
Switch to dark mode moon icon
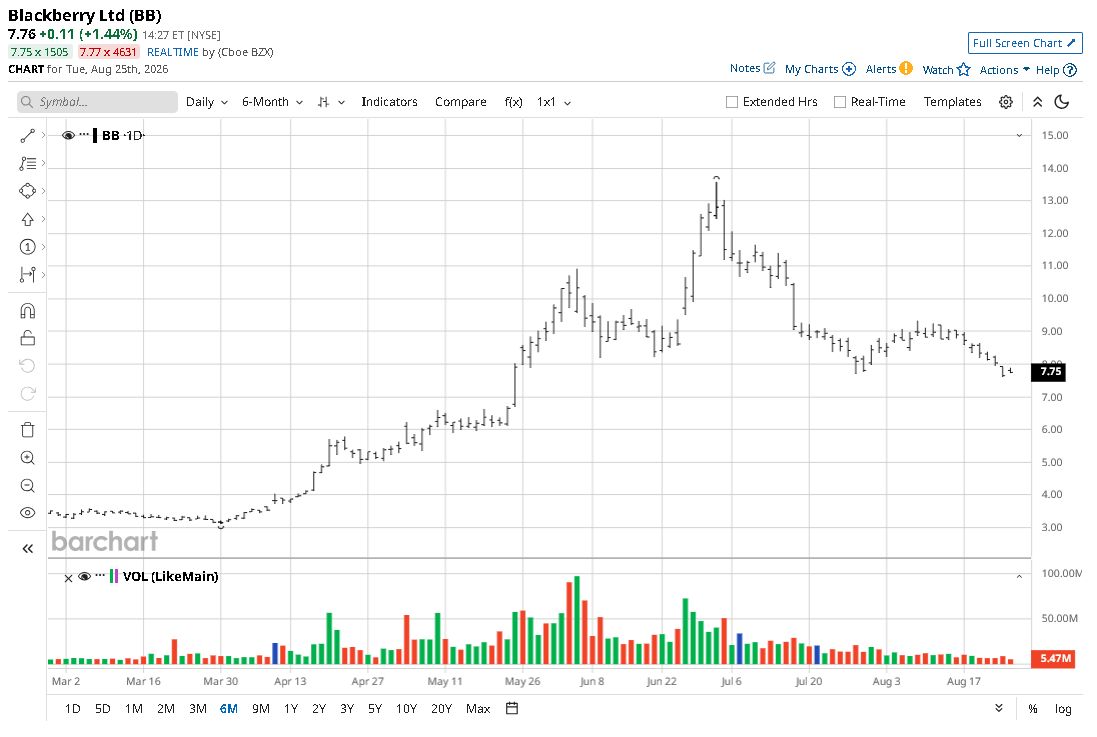point(1062,102)
